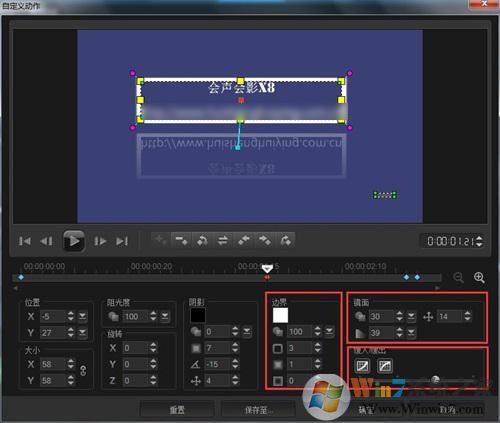The image size is (500, 423).
Task: Adjust the shadow distance spinner next to 4
Action: click(x=235, y=380)
